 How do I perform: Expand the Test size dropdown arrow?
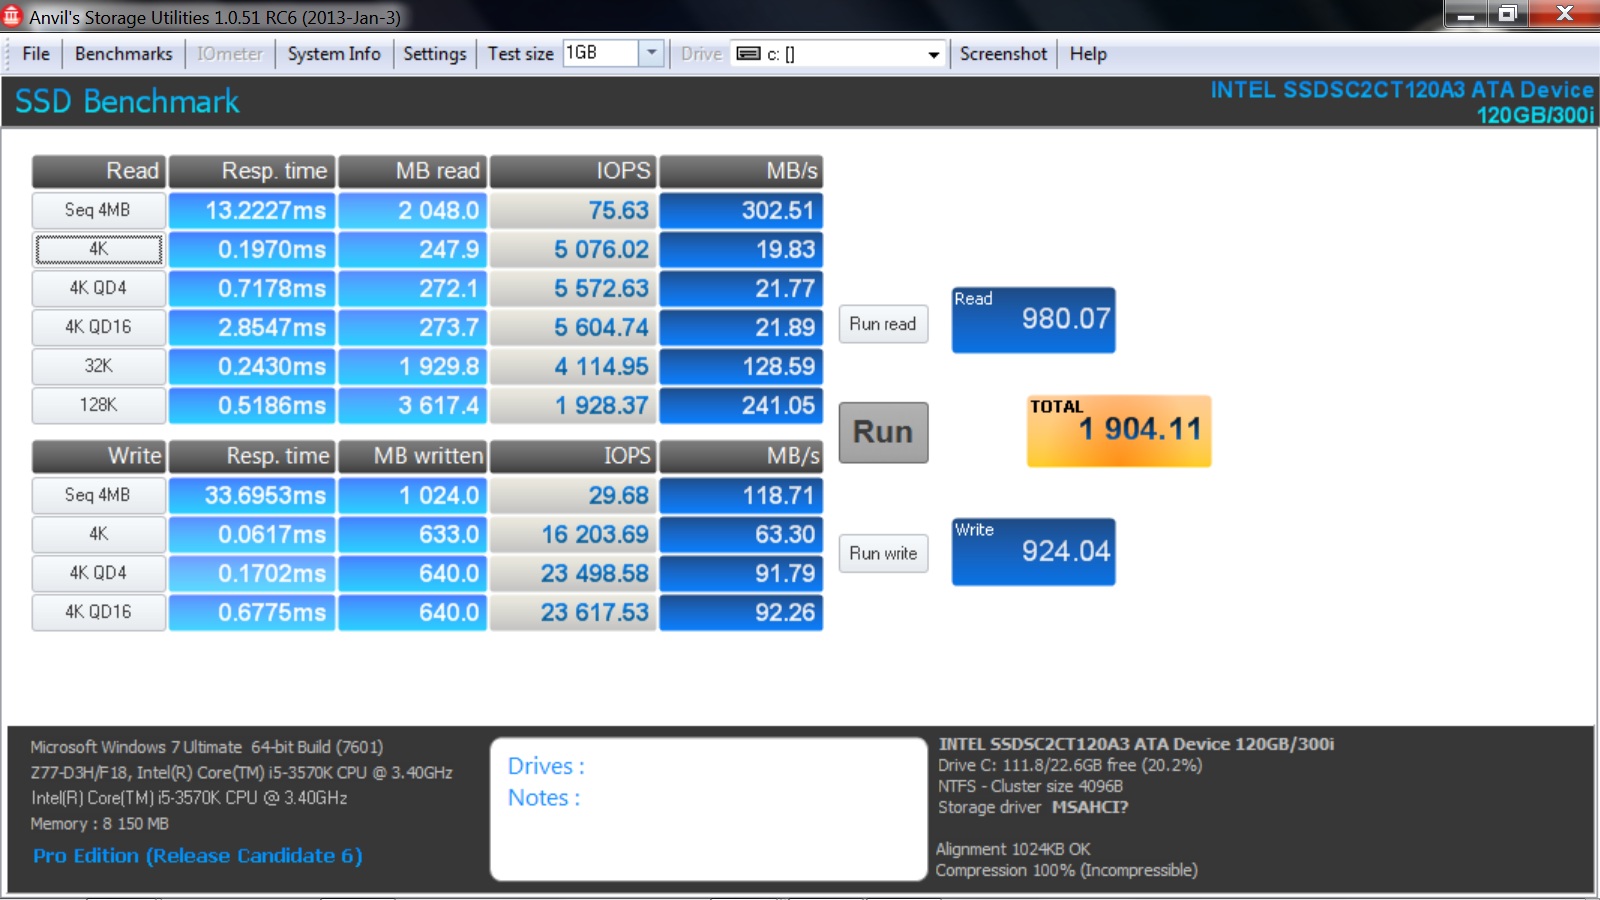[652, 53]
